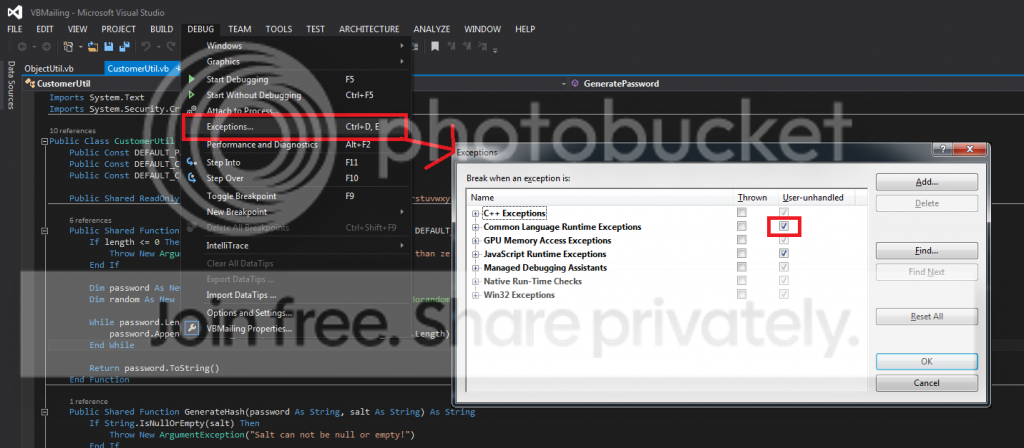
Task: Click the Find... button
Action: click(927, 251)
